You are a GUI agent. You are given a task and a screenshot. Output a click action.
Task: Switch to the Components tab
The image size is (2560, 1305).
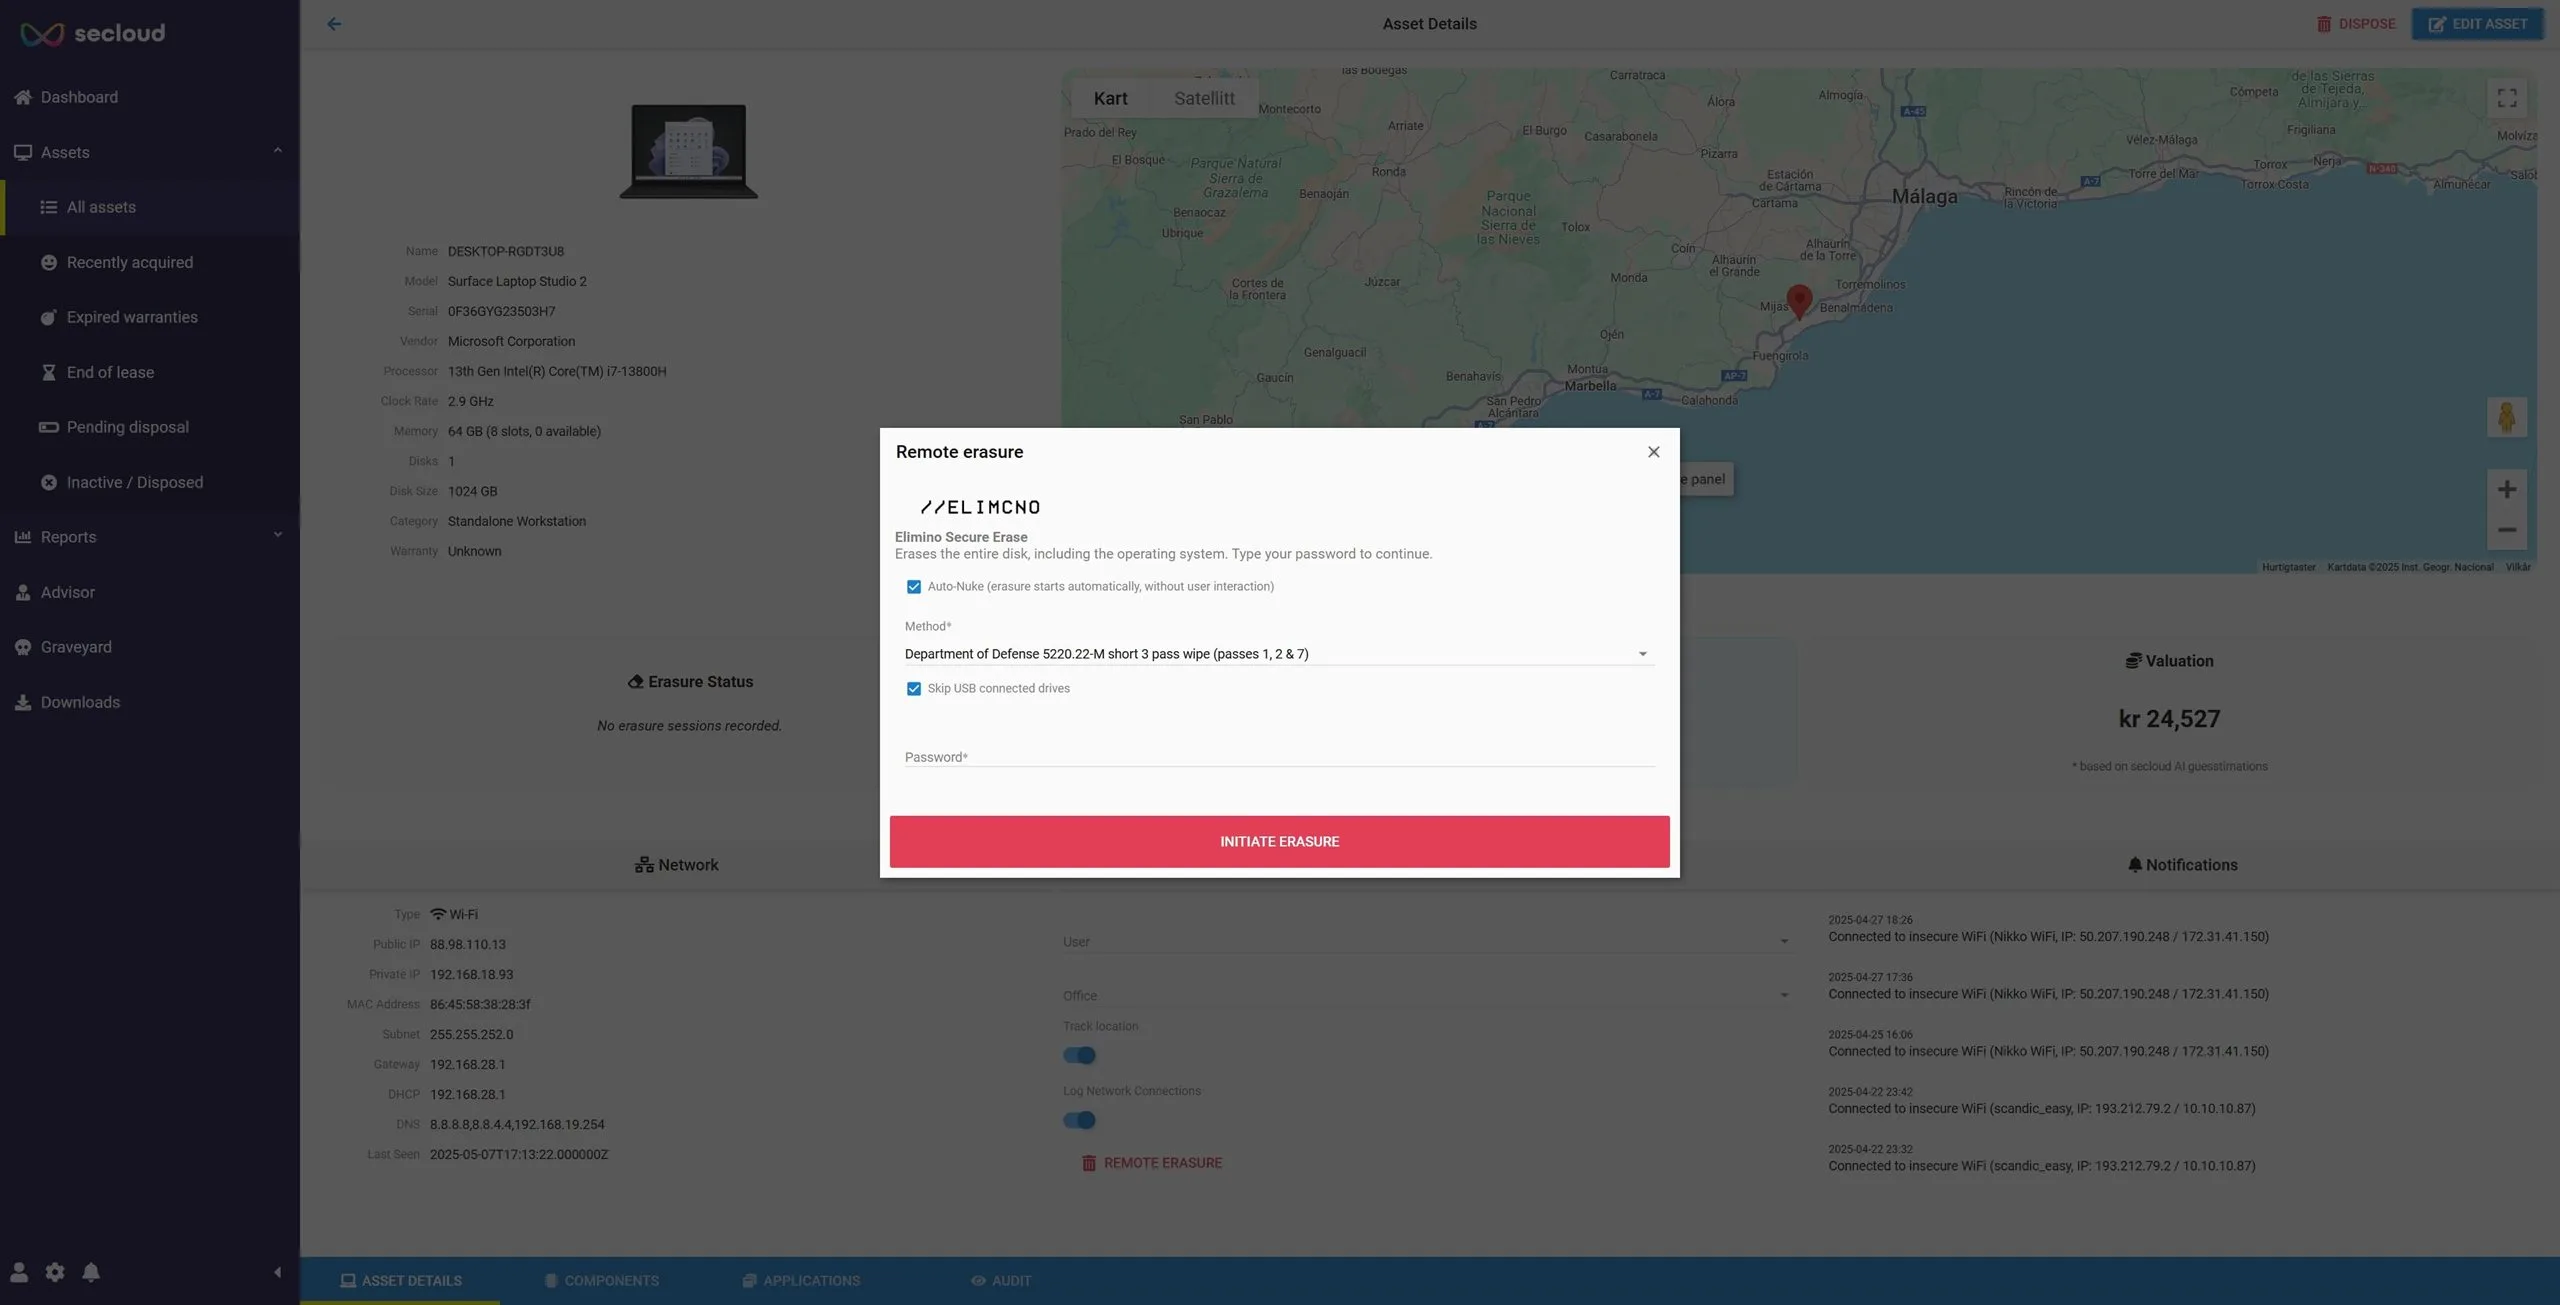click(x=600, y=1281)
